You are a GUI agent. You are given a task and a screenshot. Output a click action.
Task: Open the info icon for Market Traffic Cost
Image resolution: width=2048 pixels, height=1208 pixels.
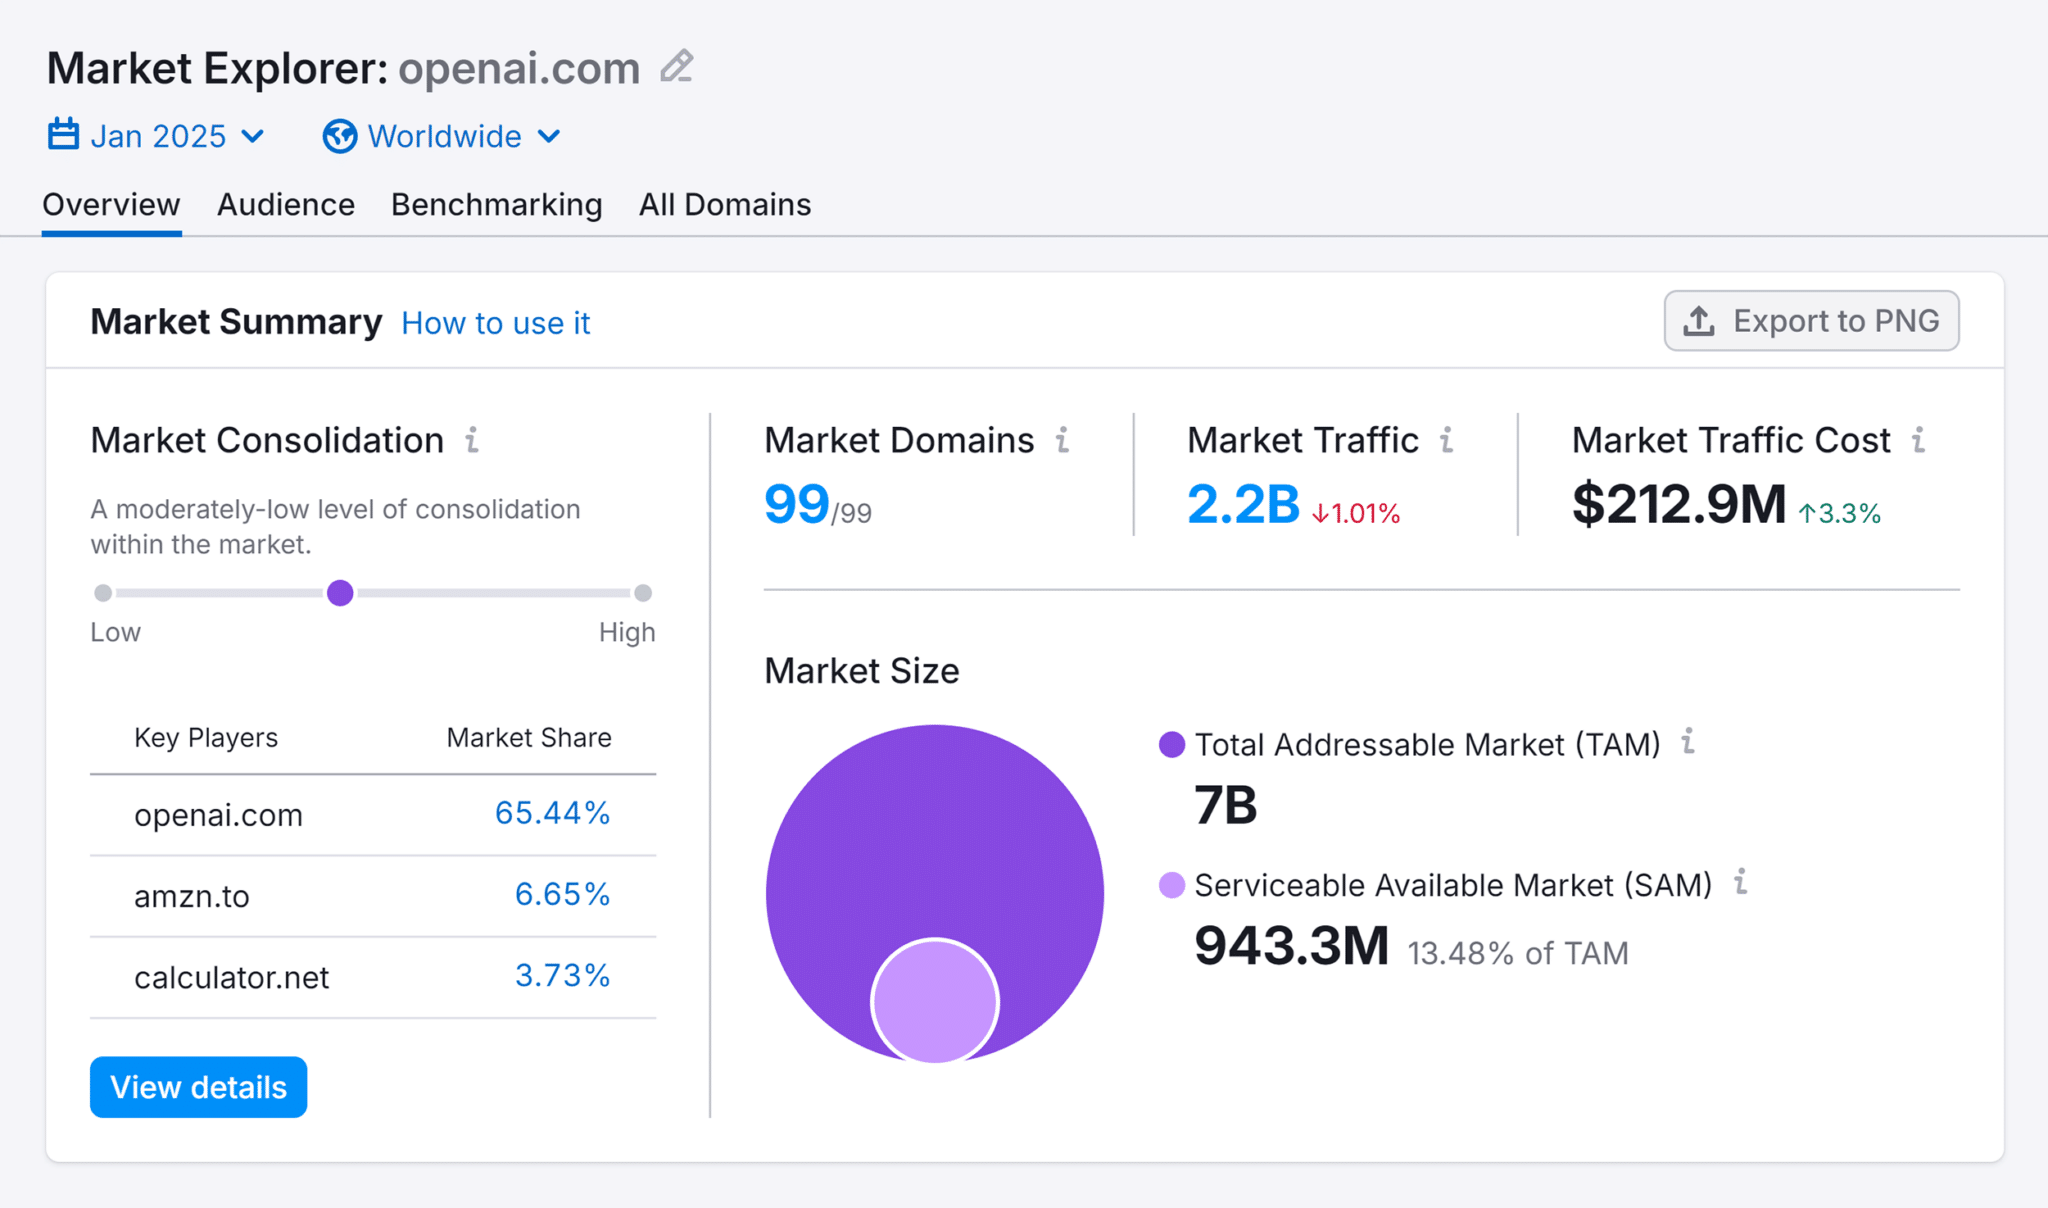click(1918, 440)
